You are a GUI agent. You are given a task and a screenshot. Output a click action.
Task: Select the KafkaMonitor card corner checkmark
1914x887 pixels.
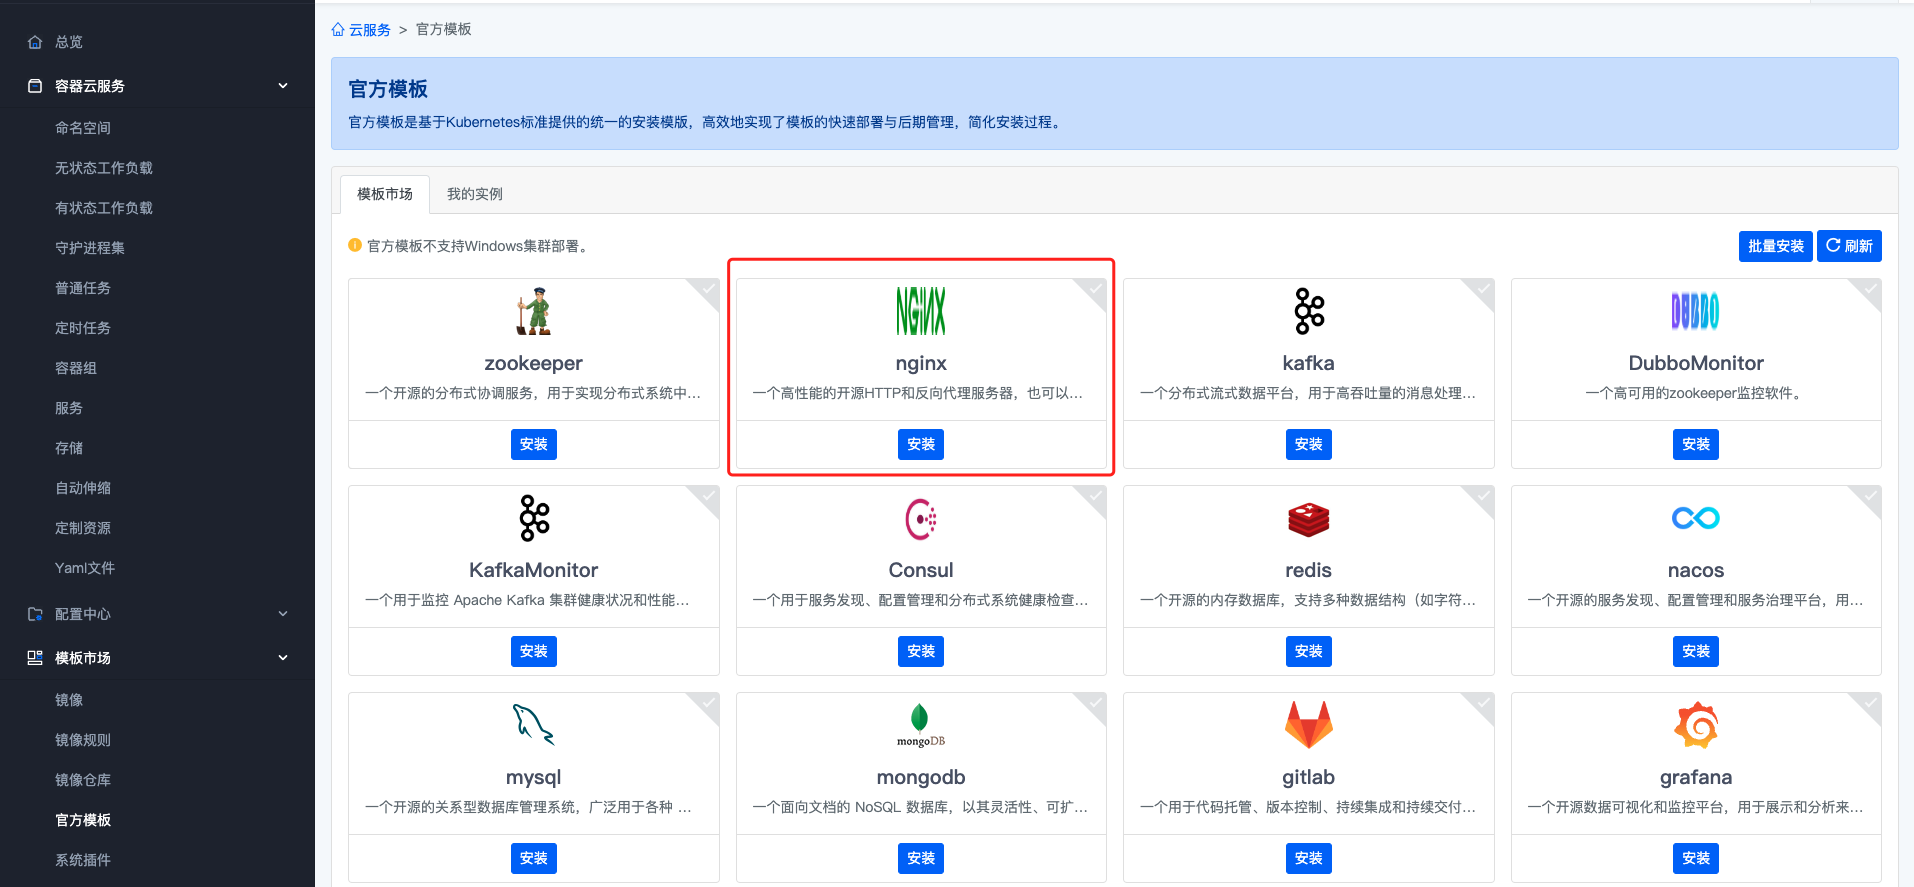coord(707,497)
